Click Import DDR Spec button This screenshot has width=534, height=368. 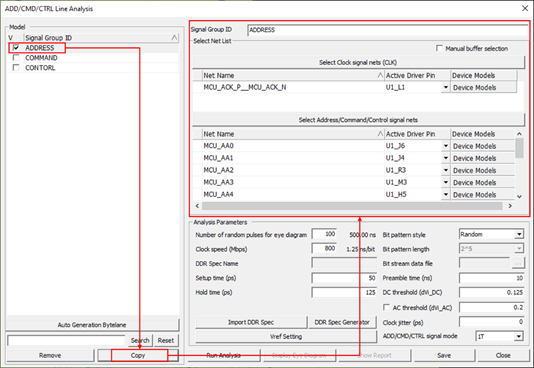pyautogui.click(x=251, y=322)
